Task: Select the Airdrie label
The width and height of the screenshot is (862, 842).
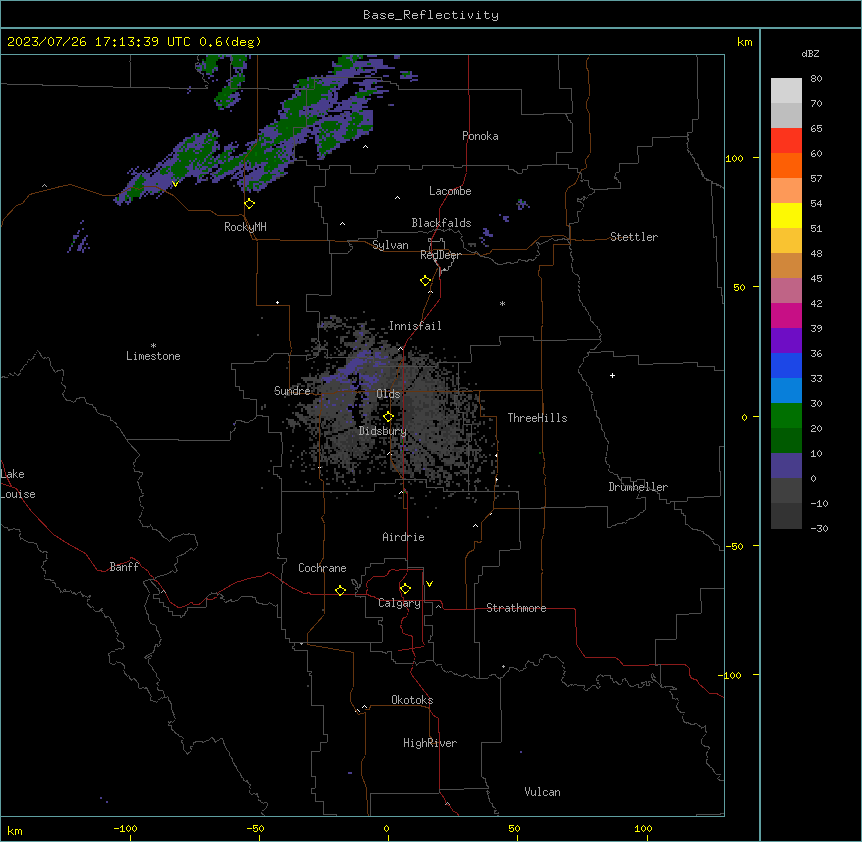Action: pos(403,537)
